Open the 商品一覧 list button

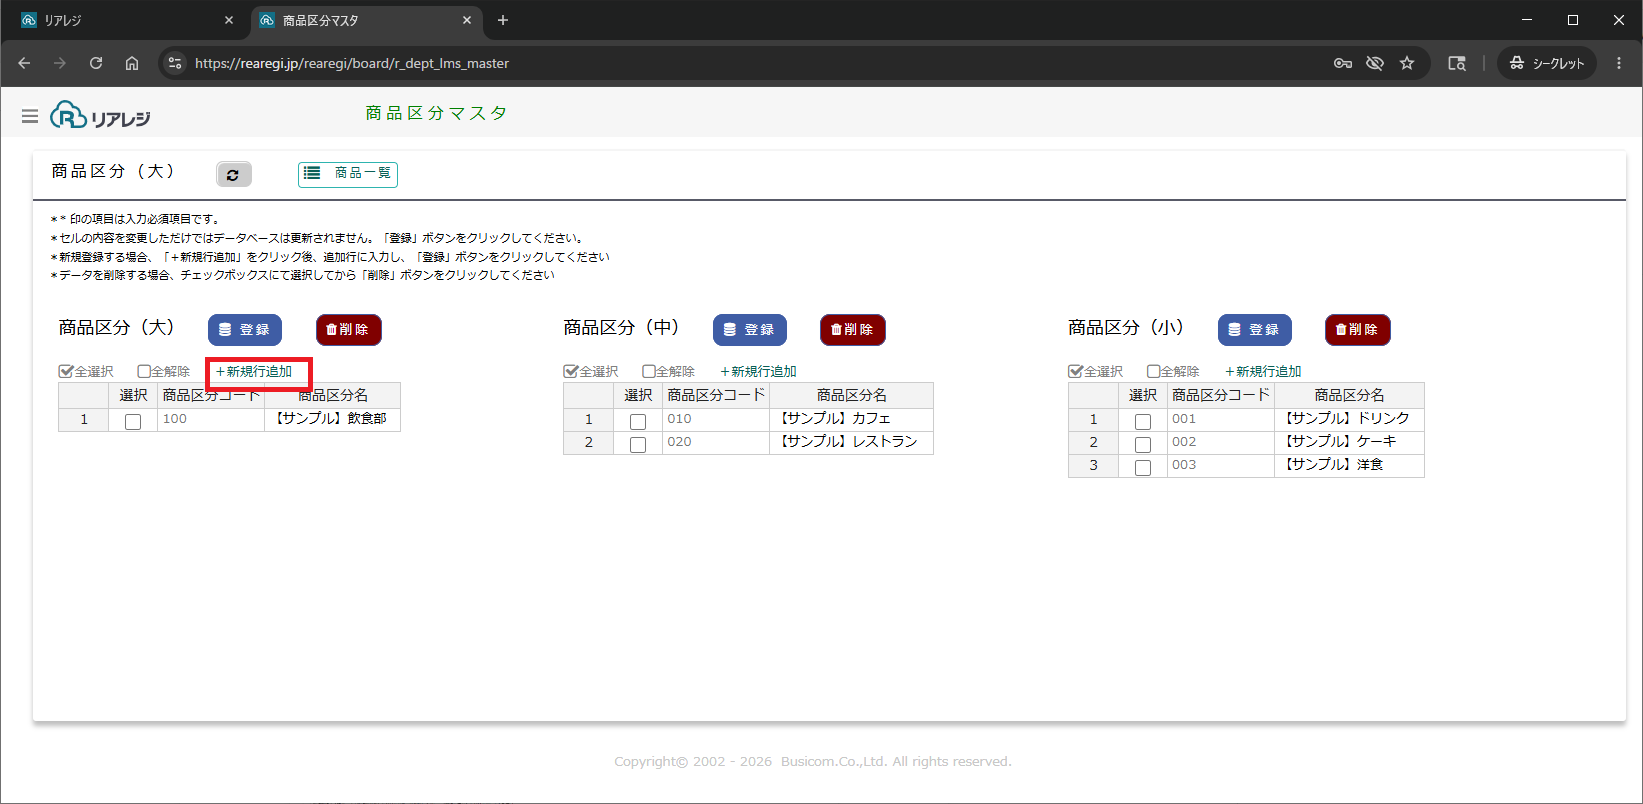click(348, 174)
